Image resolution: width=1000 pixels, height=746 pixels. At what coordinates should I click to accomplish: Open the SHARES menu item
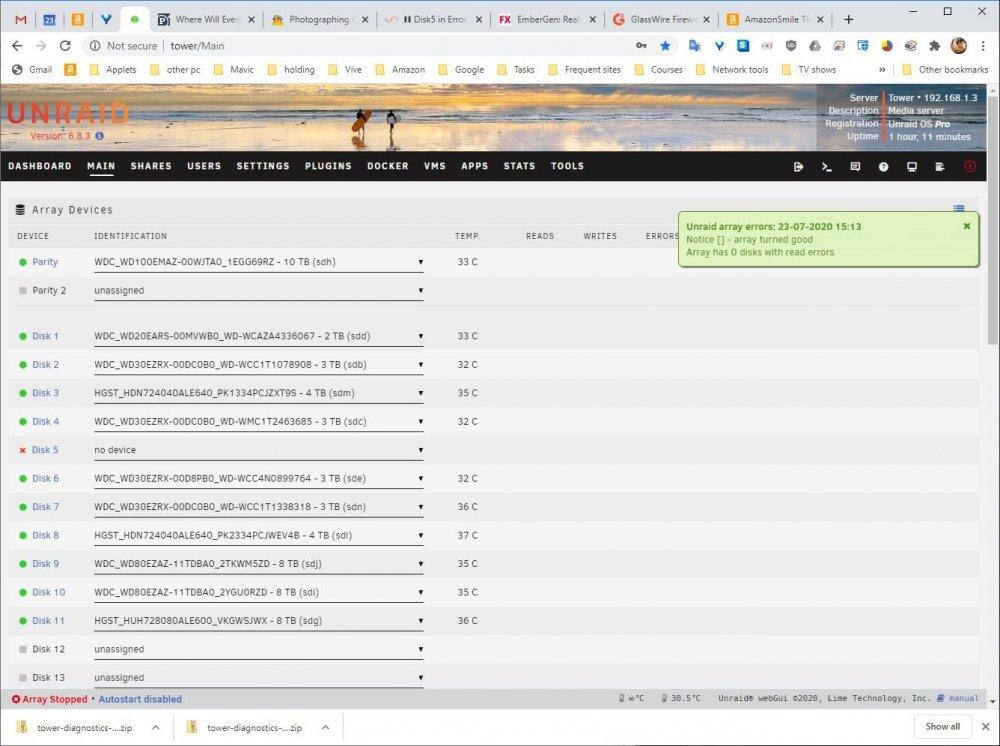tap(151, 166)
